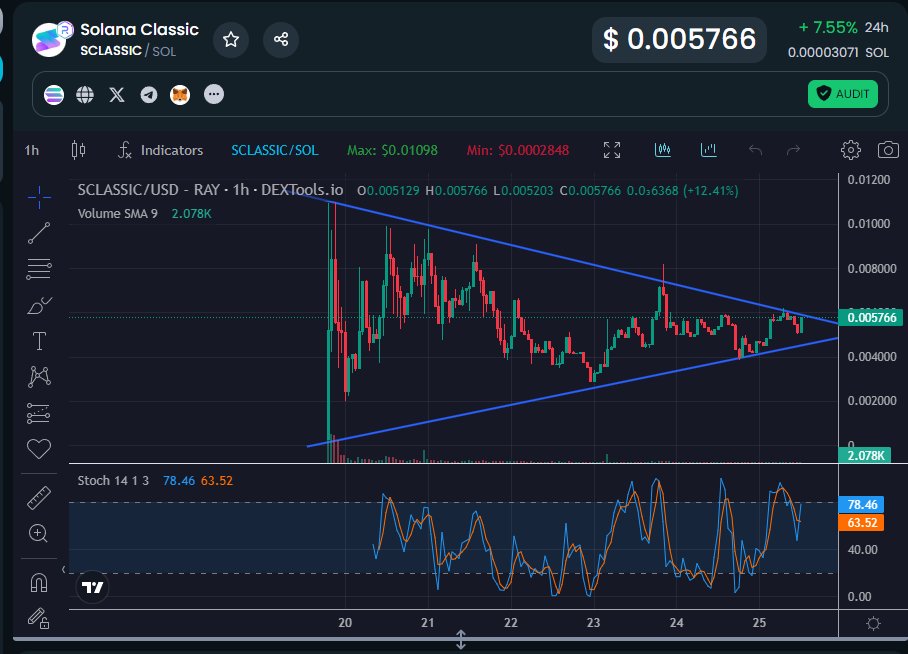This screenshot has height=654, width=908.
Task: Open the 1h timeframe selector
Action: pyautogui.click(x=32, y=151)
